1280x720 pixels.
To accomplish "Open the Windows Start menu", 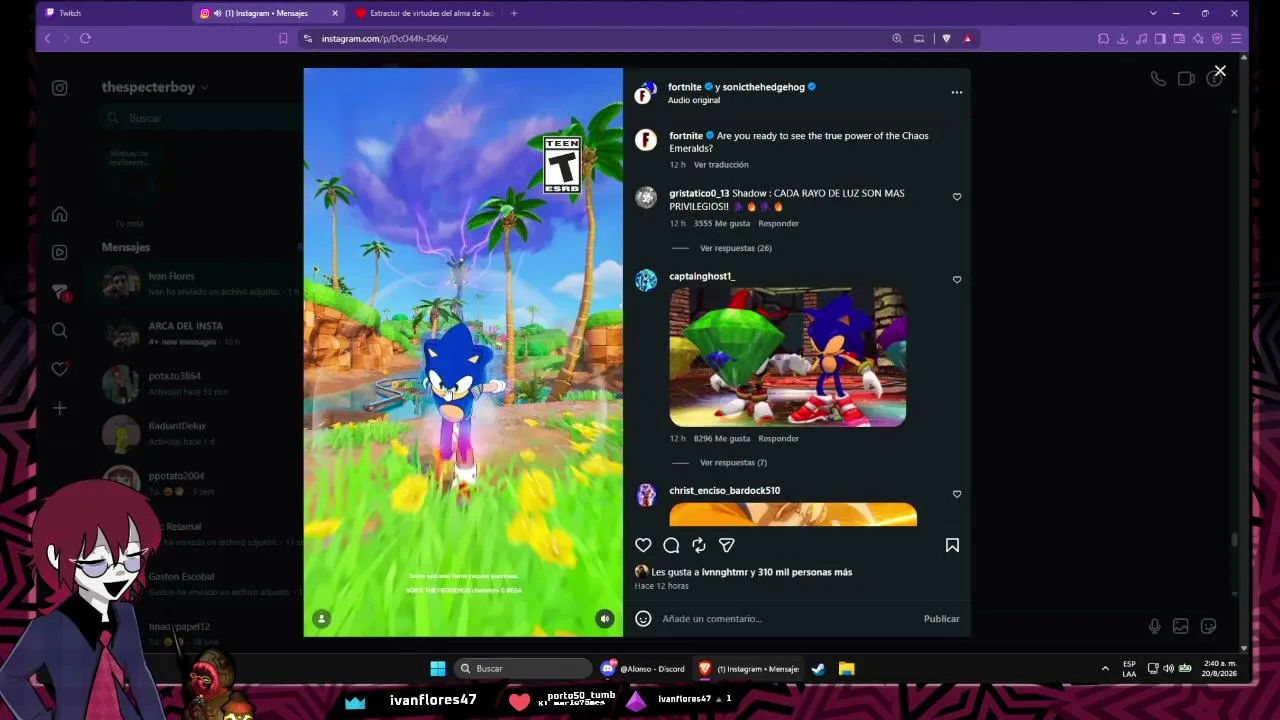I will [x=437, y=668].
